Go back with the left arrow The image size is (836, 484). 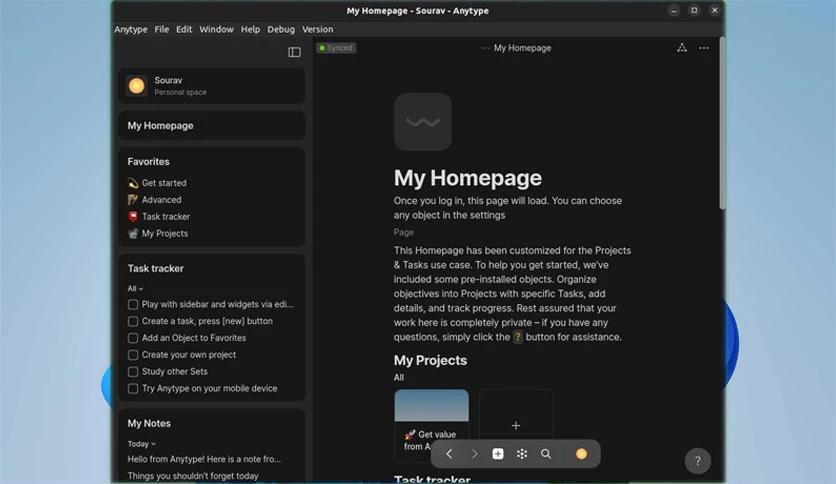(x=449, y=454)
